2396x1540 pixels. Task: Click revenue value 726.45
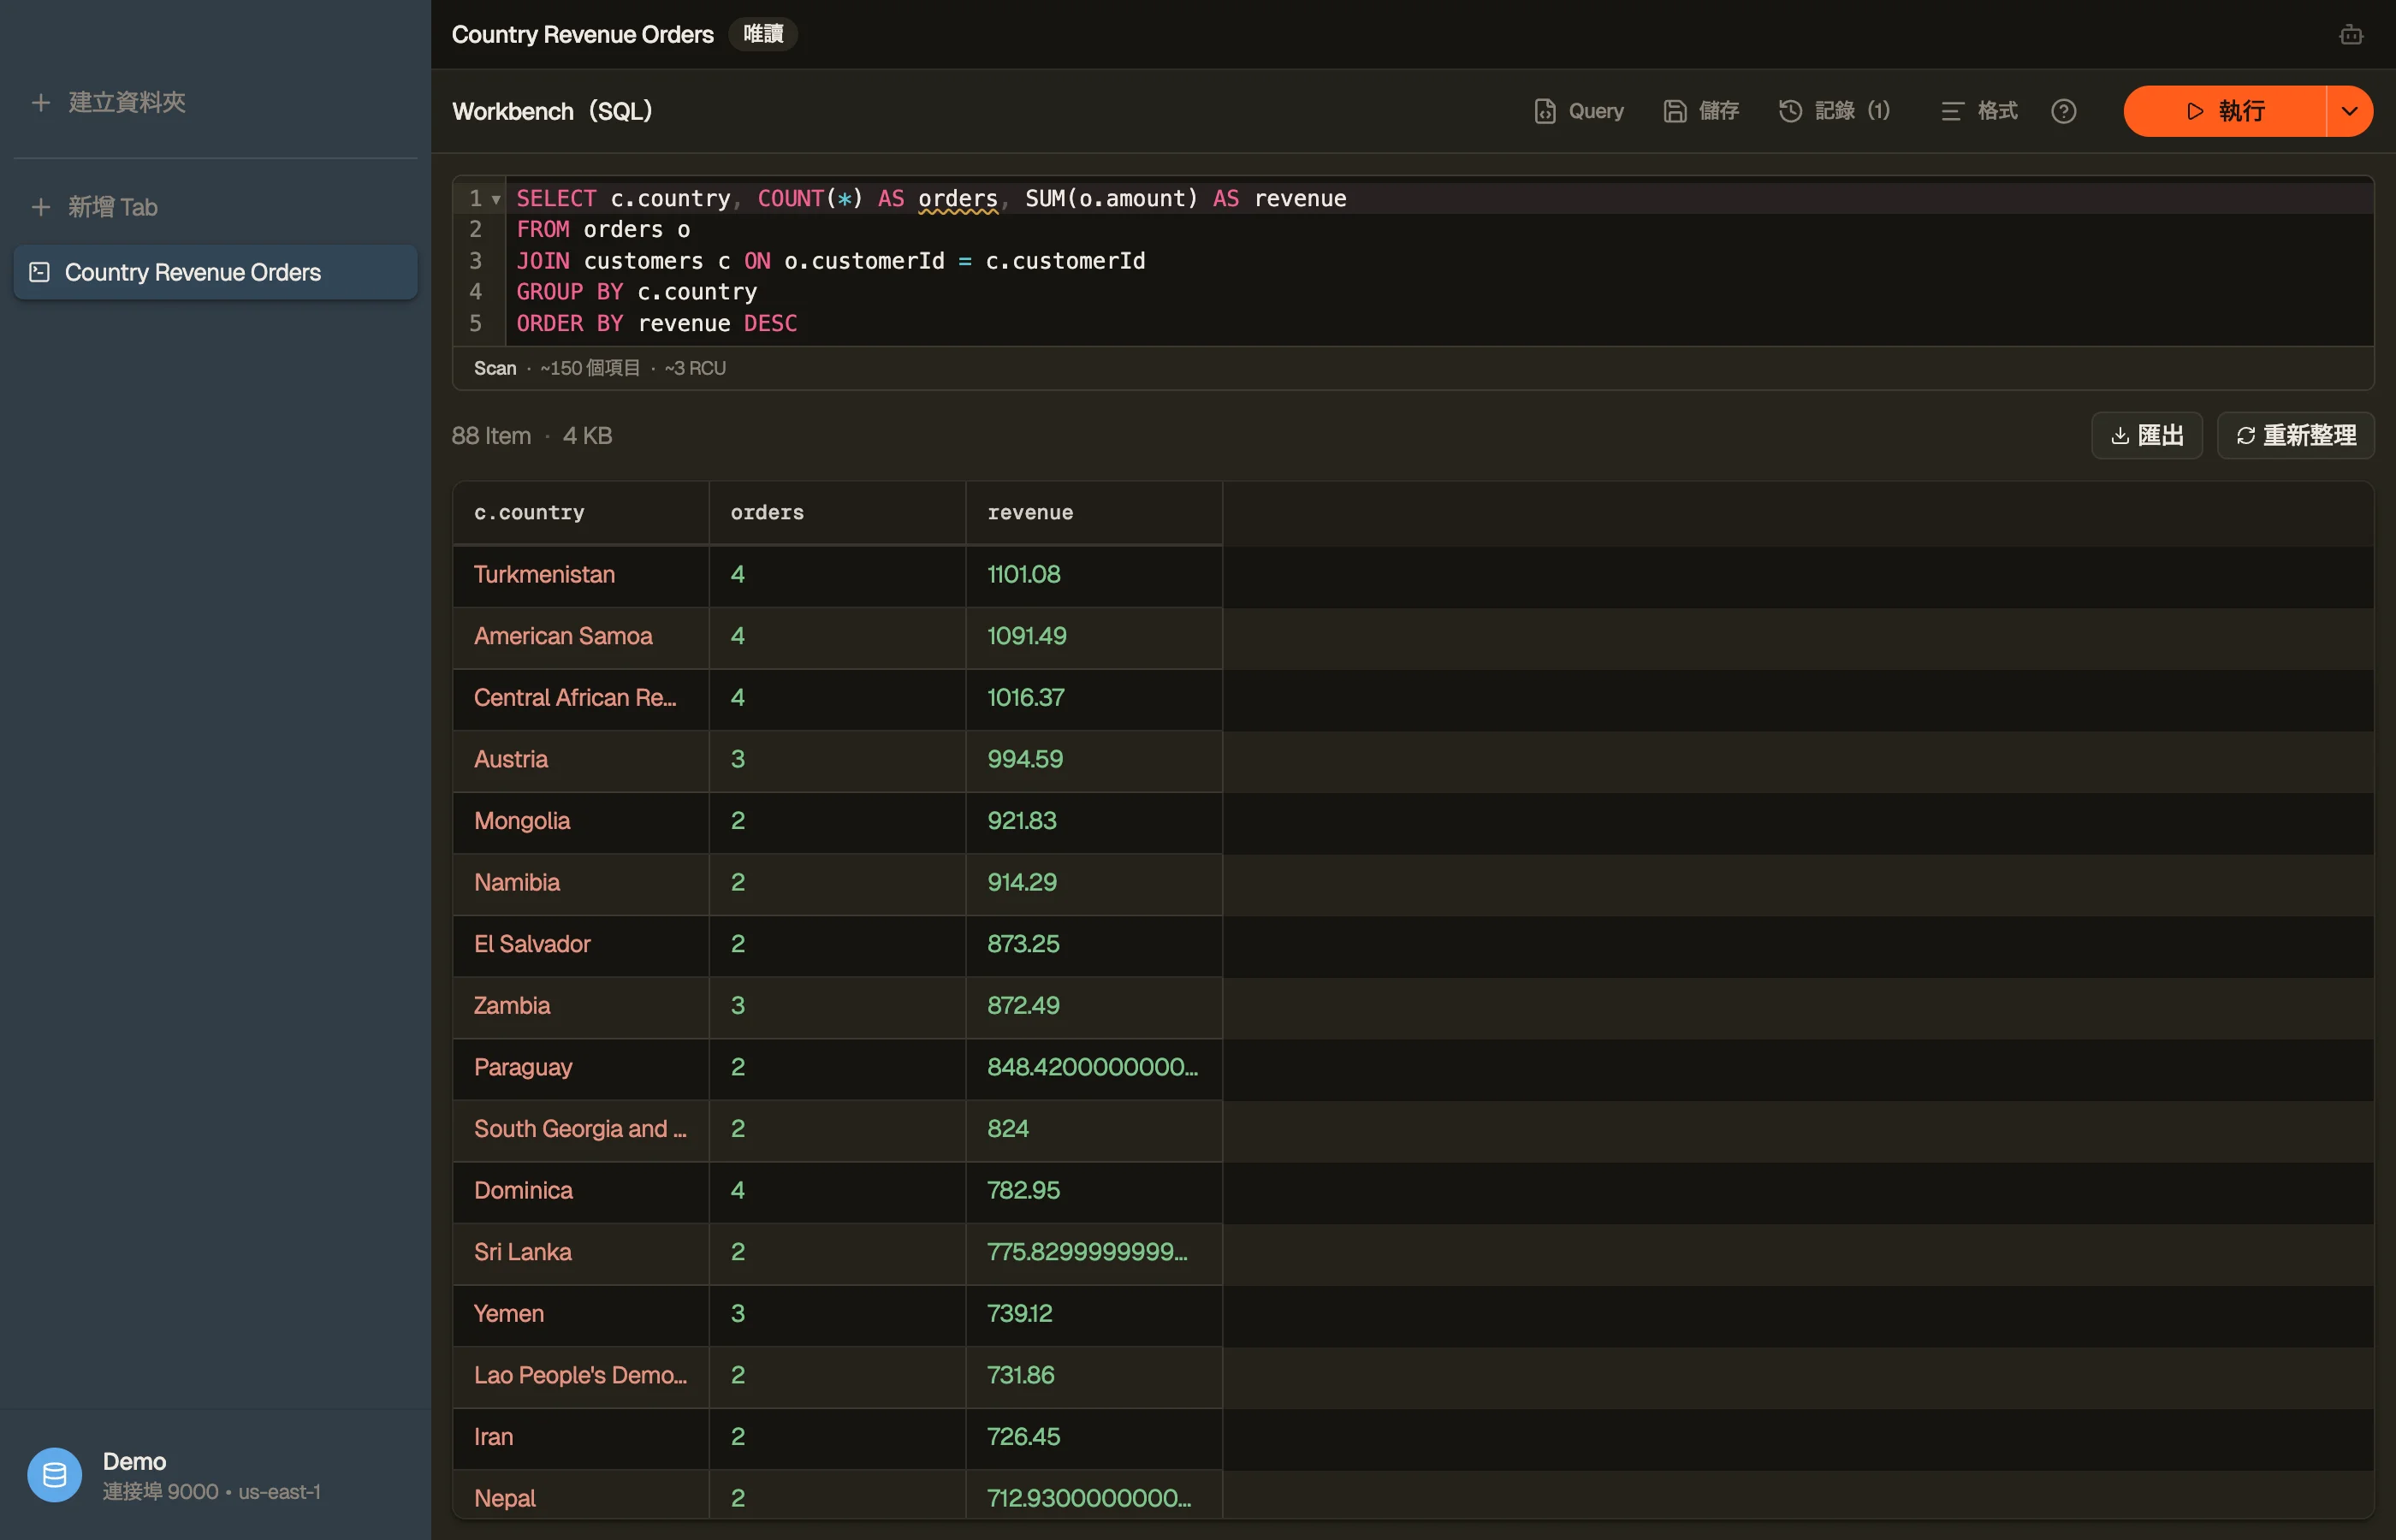coord(1094,1437)
